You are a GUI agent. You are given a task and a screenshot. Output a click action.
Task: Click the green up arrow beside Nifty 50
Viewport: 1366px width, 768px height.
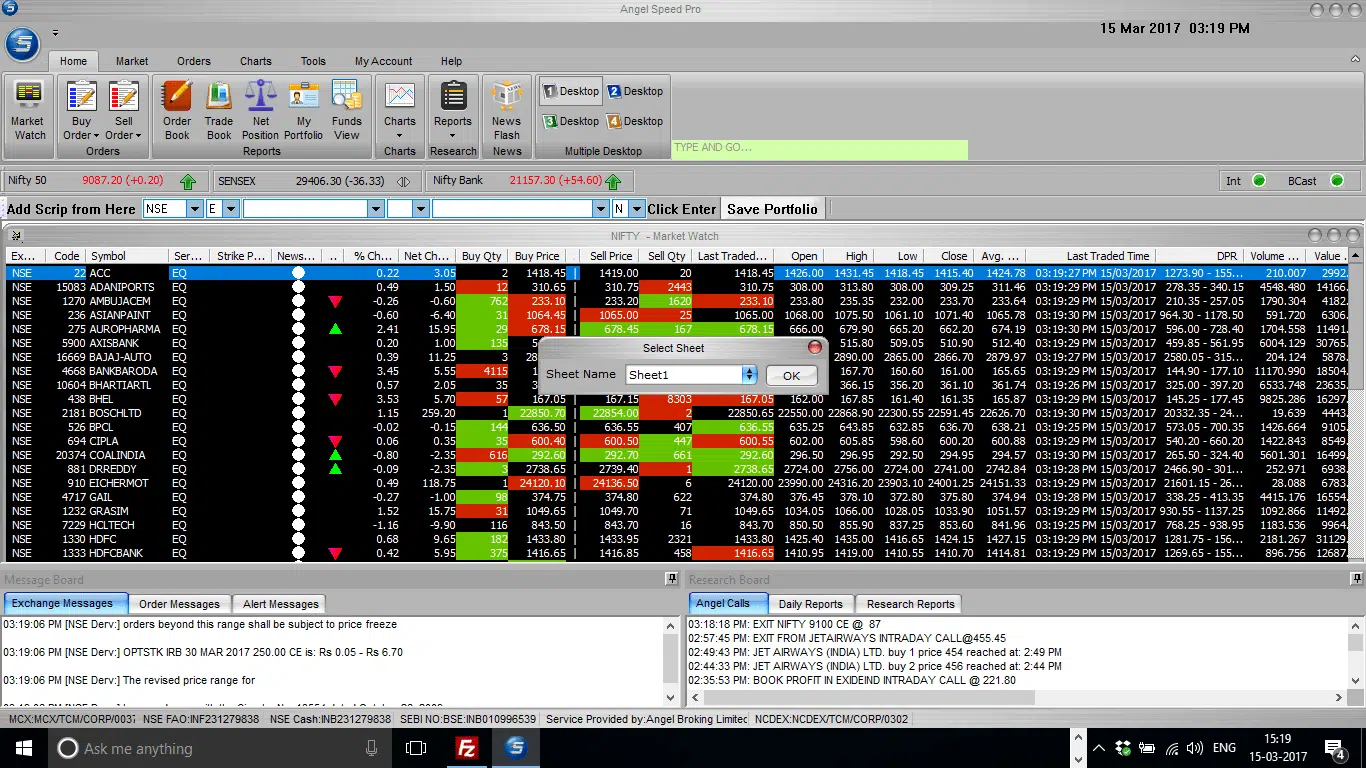(188, 181)
